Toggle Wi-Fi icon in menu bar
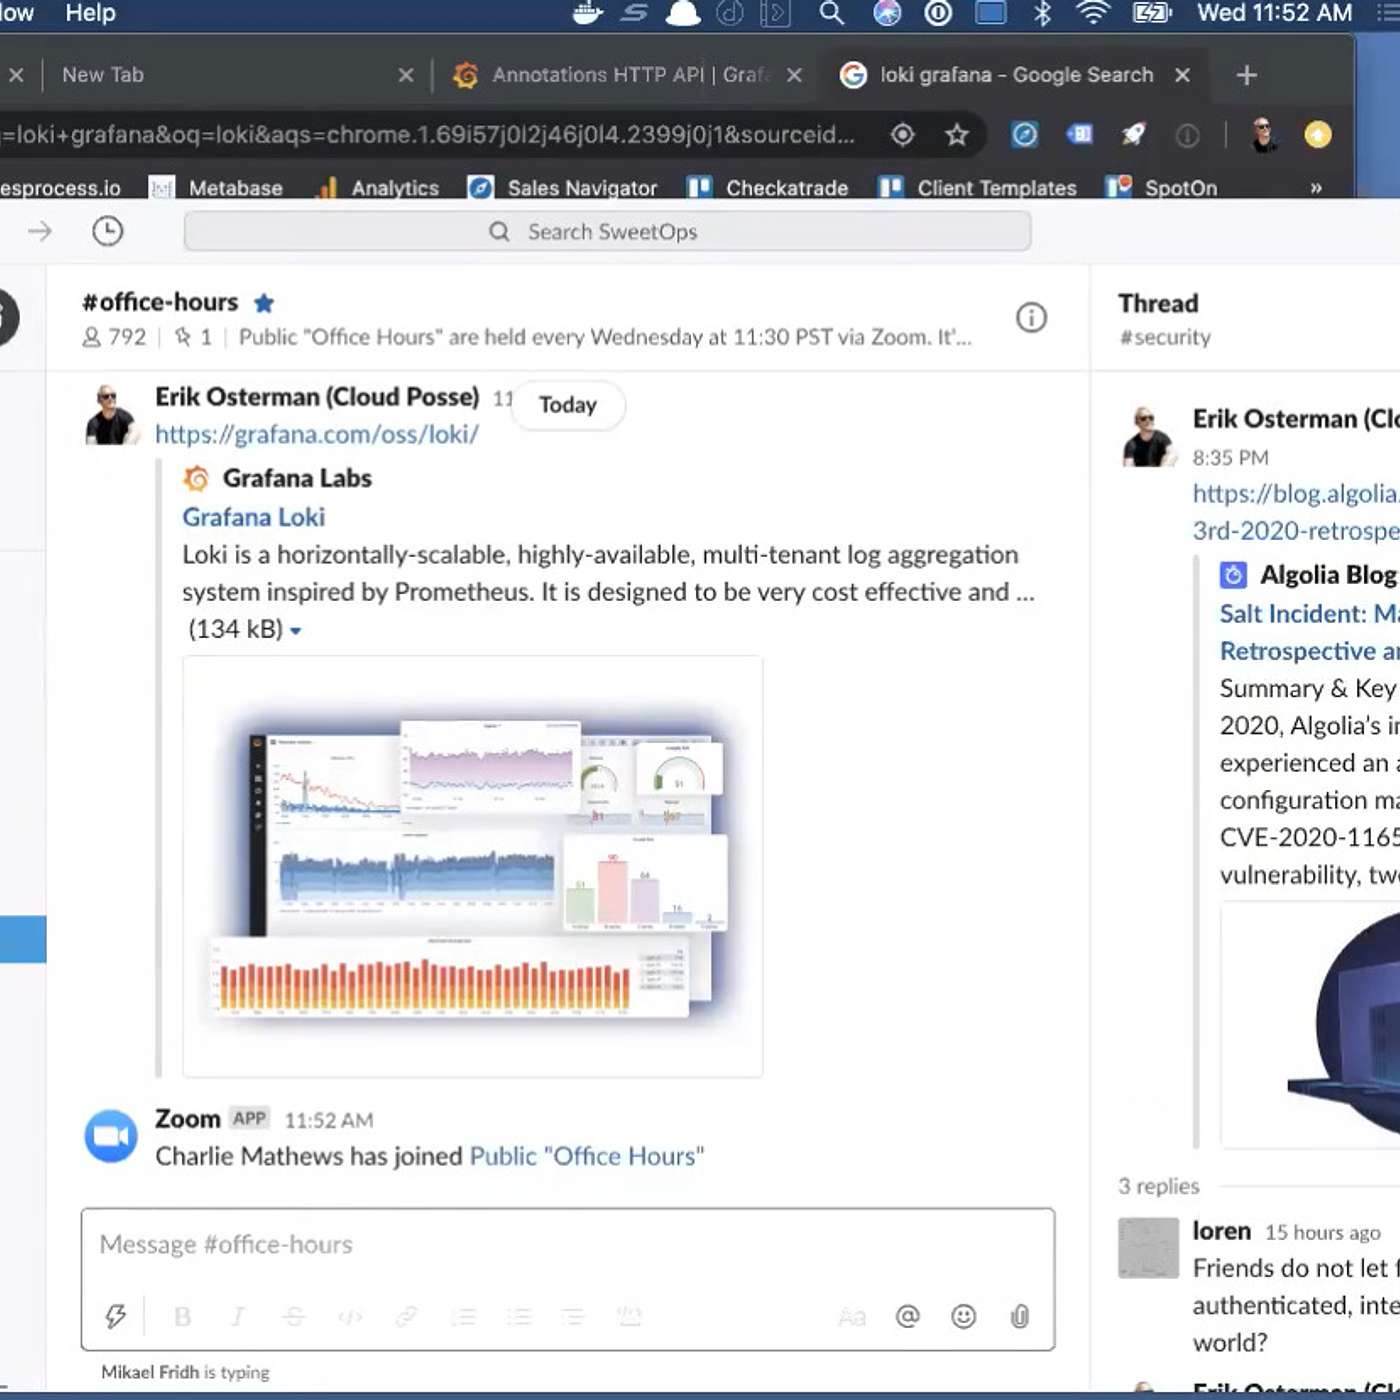The height and width of the screenshot is (1400, 1400). coord(1094,14)
